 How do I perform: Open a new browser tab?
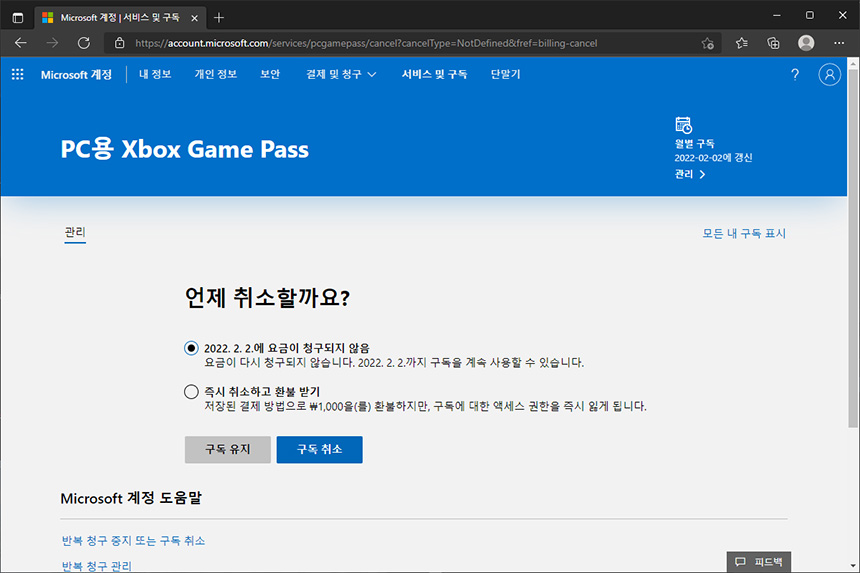pos(219,18)
